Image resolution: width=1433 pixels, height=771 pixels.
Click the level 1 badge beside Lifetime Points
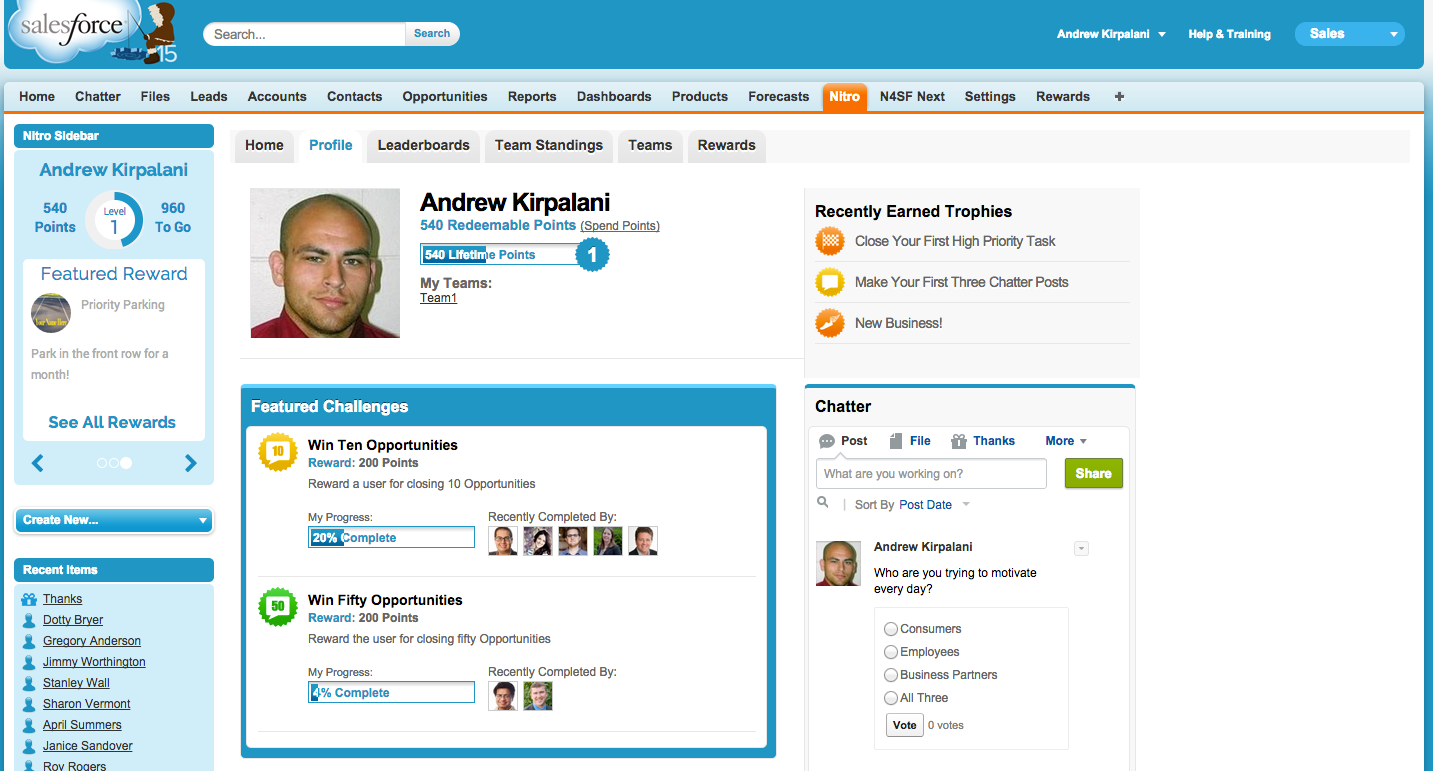592,255
